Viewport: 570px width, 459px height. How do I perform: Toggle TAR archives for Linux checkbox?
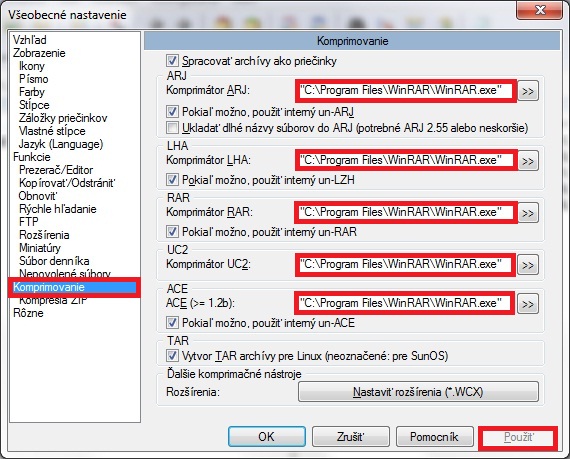pos(172,355)
